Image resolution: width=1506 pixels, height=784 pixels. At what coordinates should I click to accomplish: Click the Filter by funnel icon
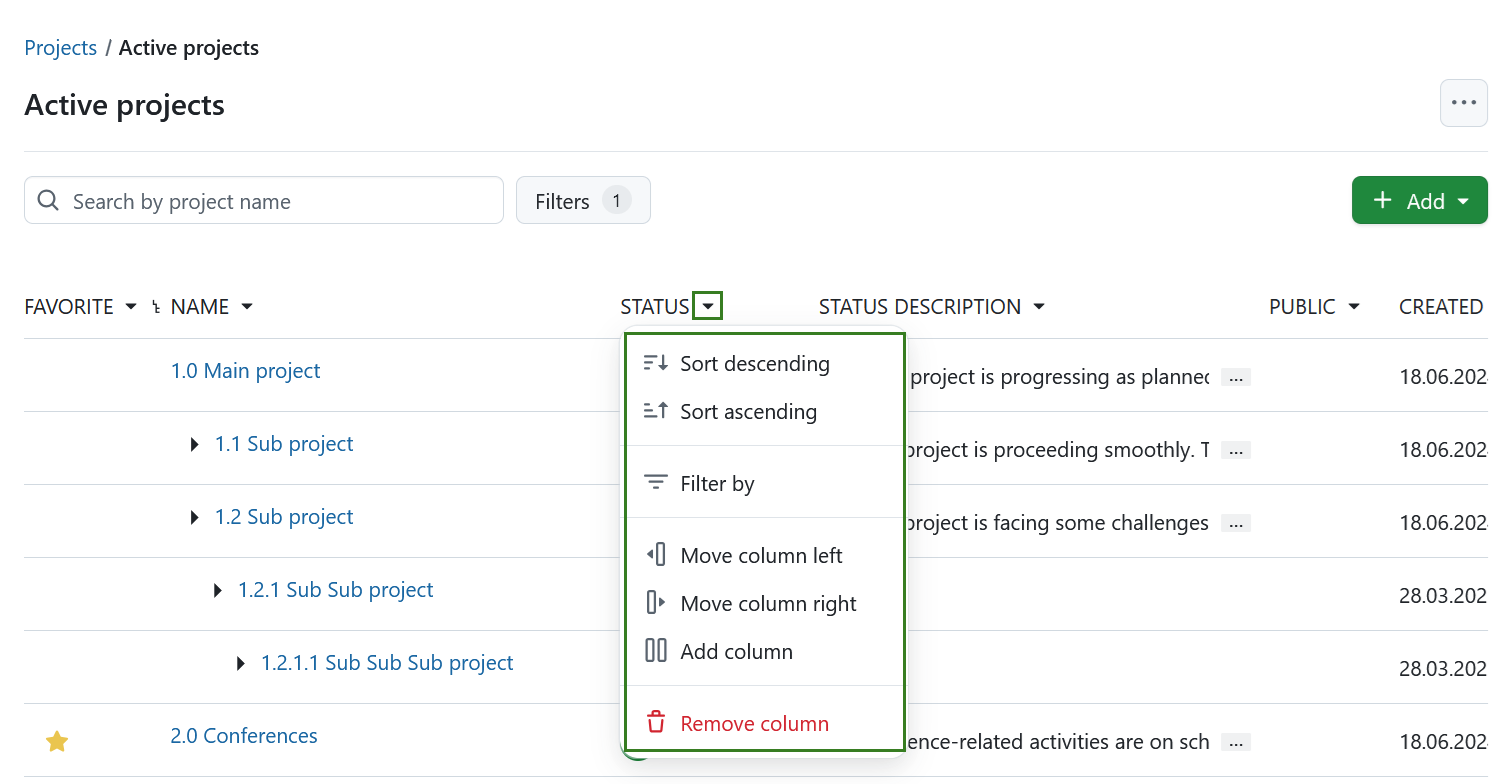pos(656,481)
